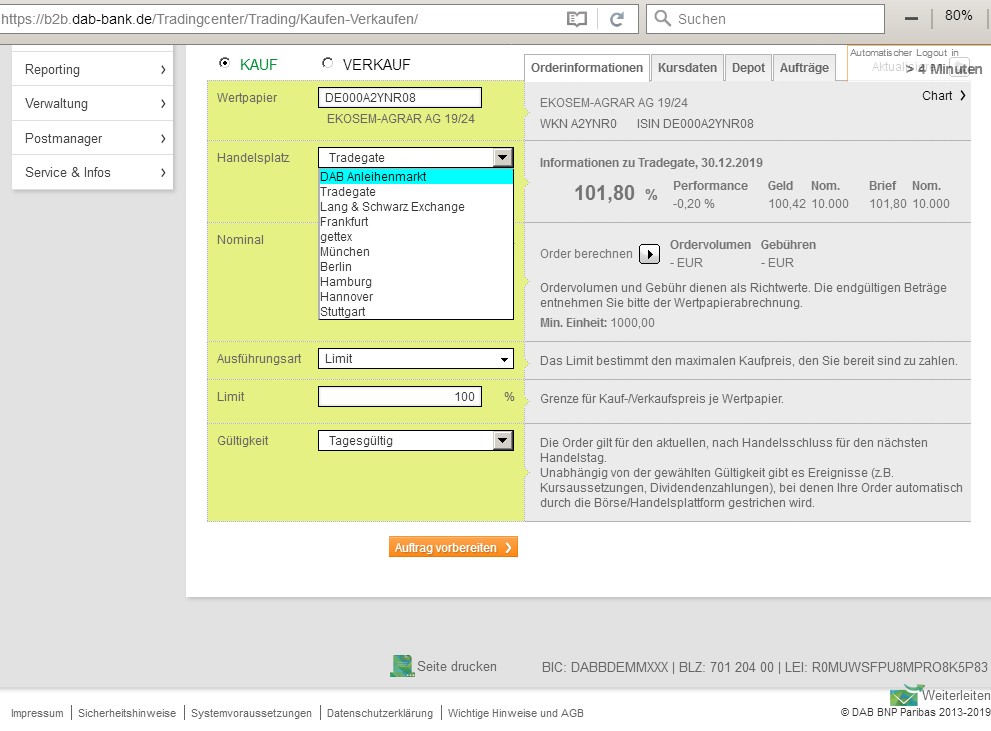Choose DAB Anleihenmarkt from list

point(416,177)
